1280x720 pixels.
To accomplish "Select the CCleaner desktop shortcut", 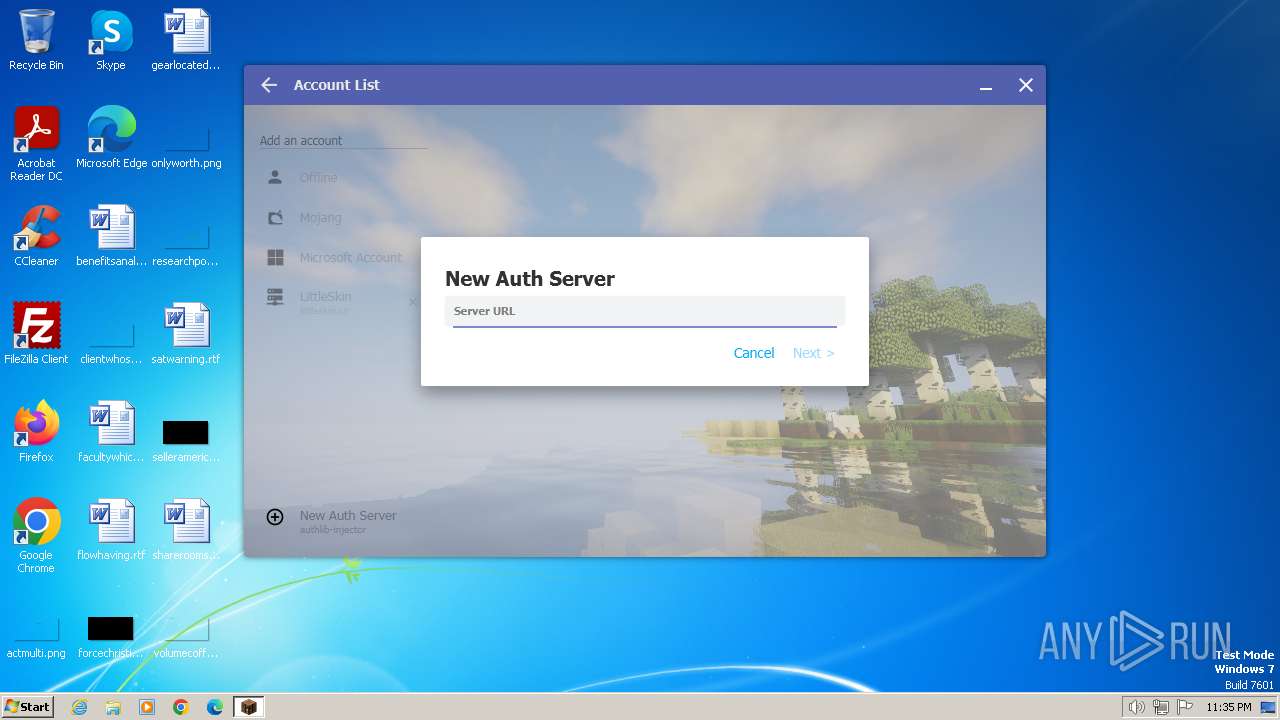I will (36, 236).
